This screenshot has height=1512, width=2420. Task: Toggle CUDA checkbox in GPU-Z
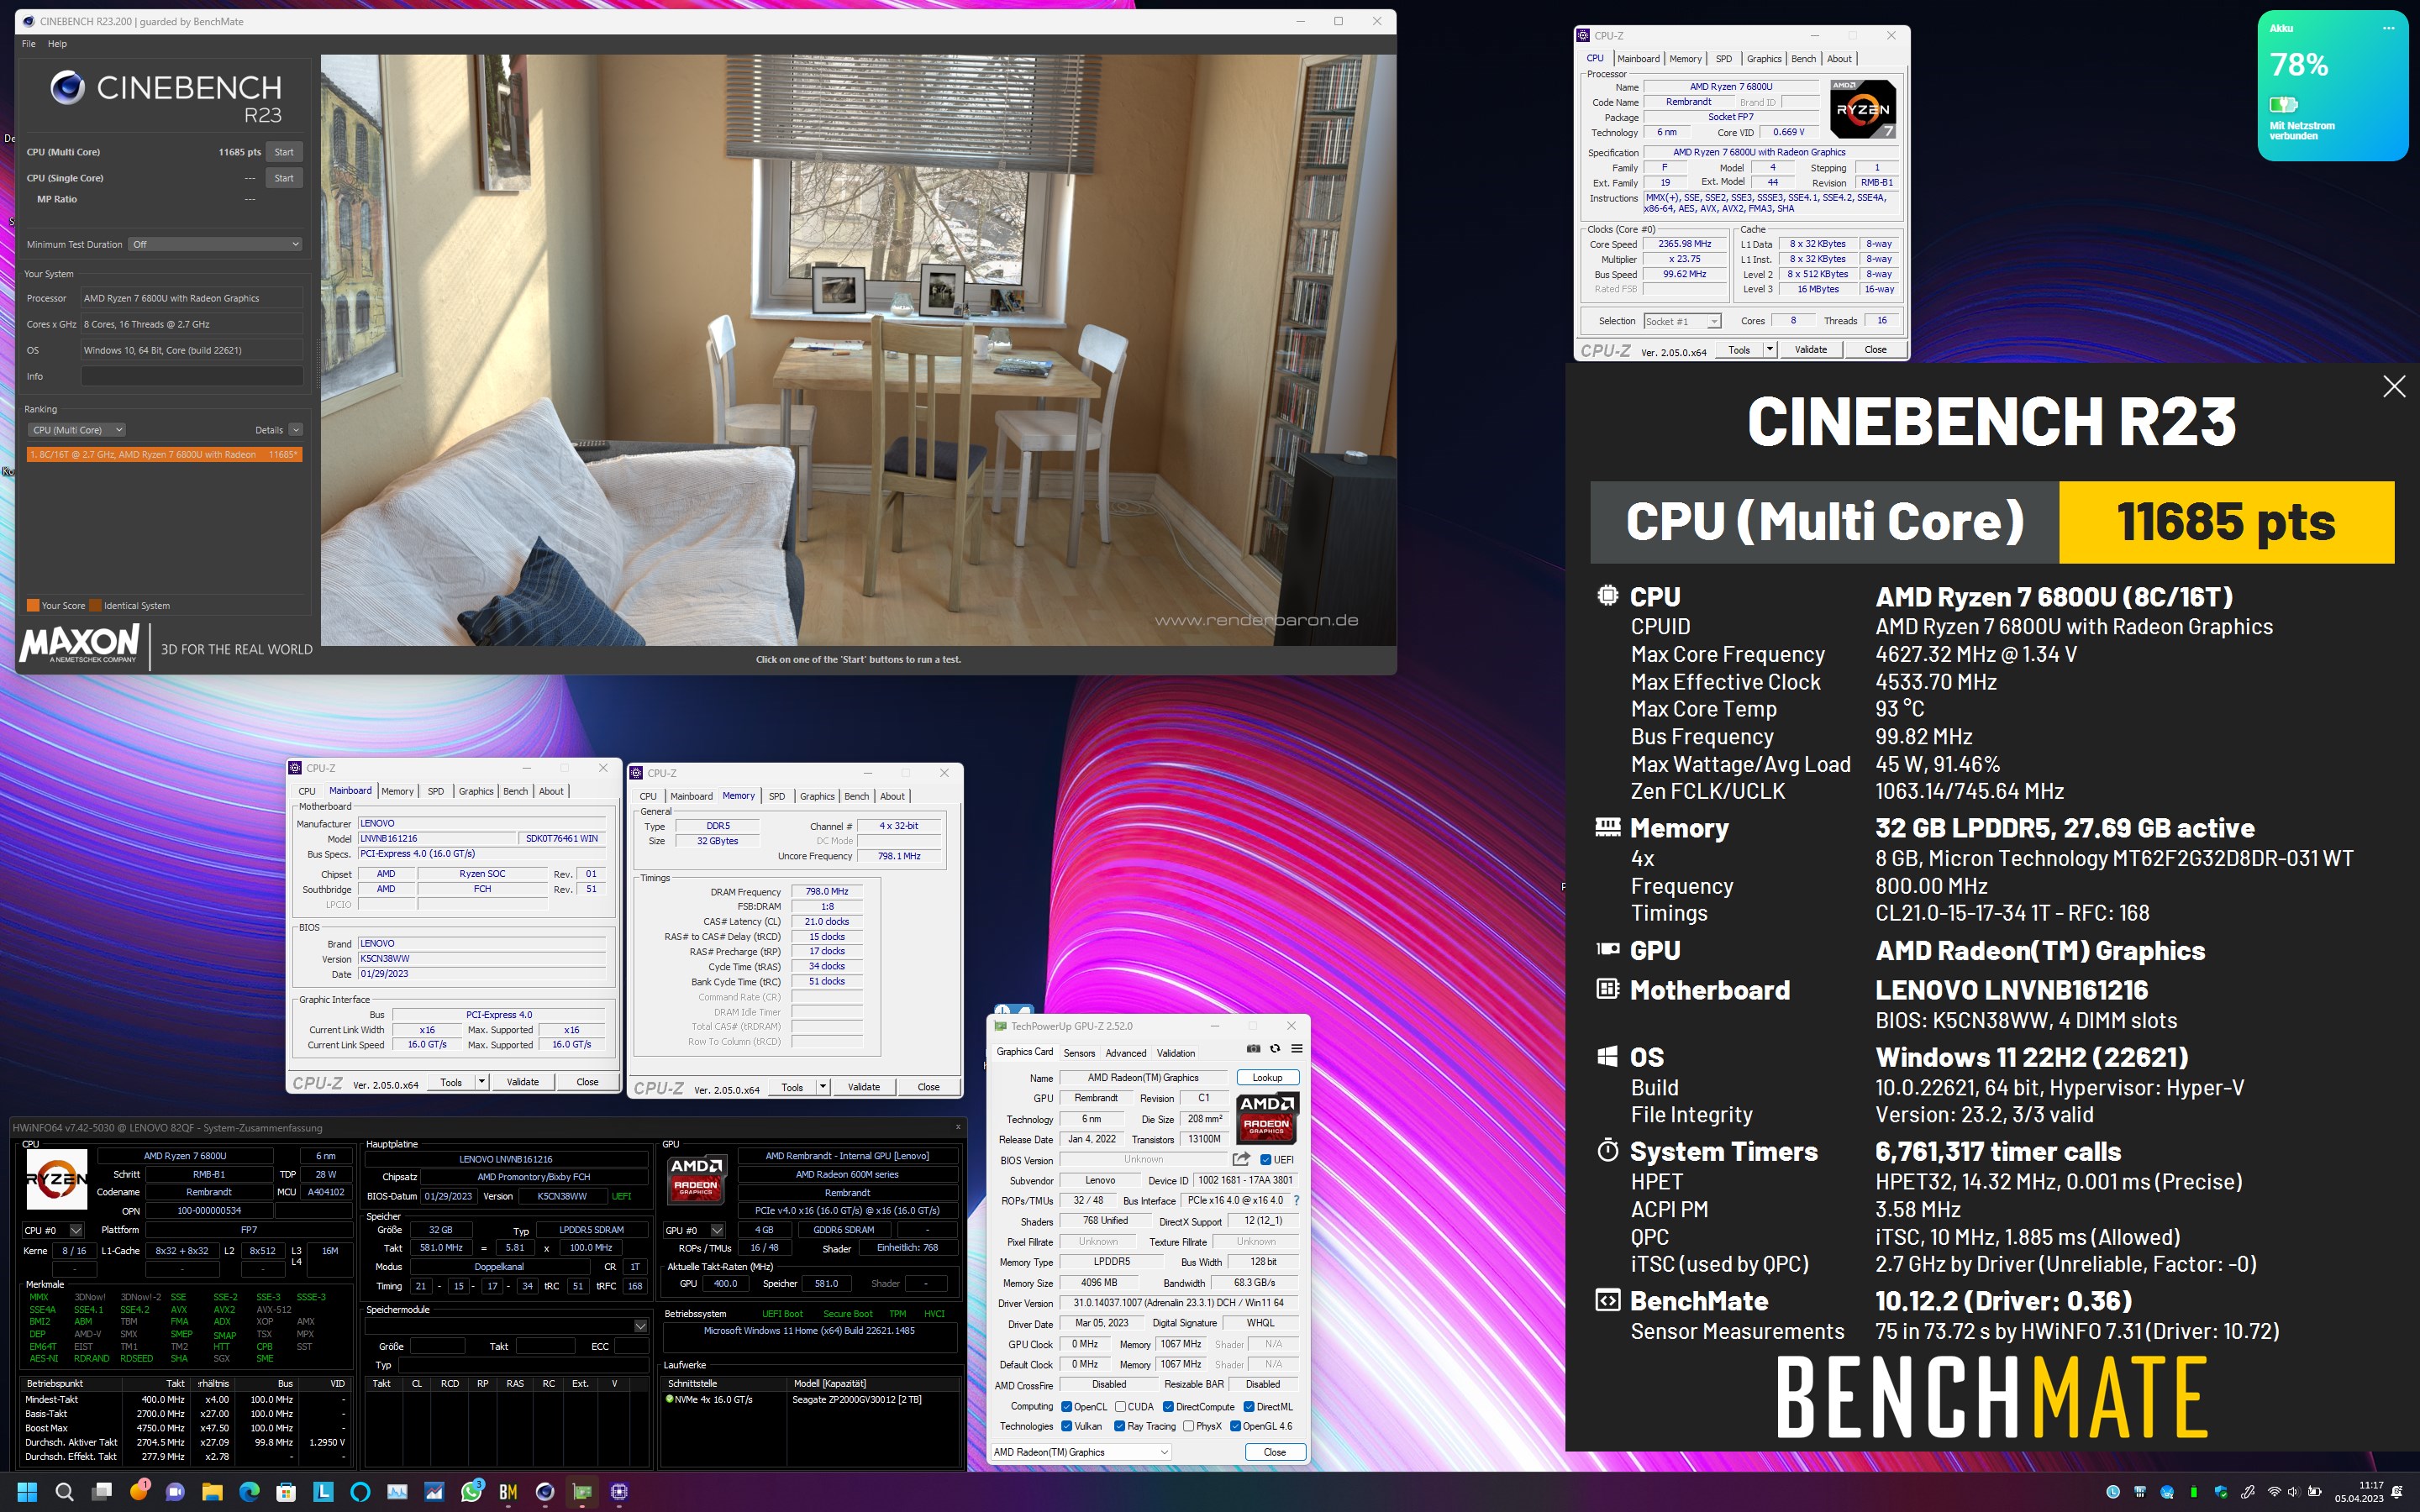[x=1120, y=1407]
